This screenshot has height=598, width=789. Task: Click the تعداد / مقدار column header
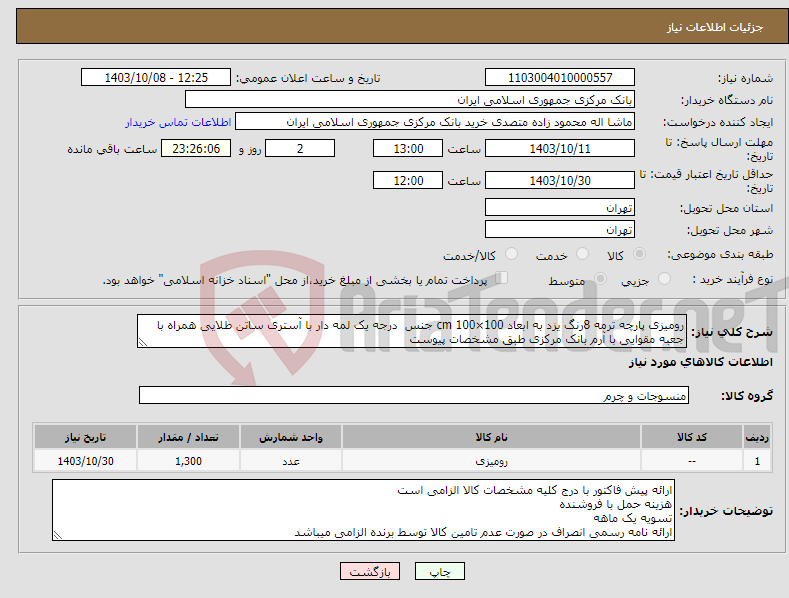click(x=188, y=437)
